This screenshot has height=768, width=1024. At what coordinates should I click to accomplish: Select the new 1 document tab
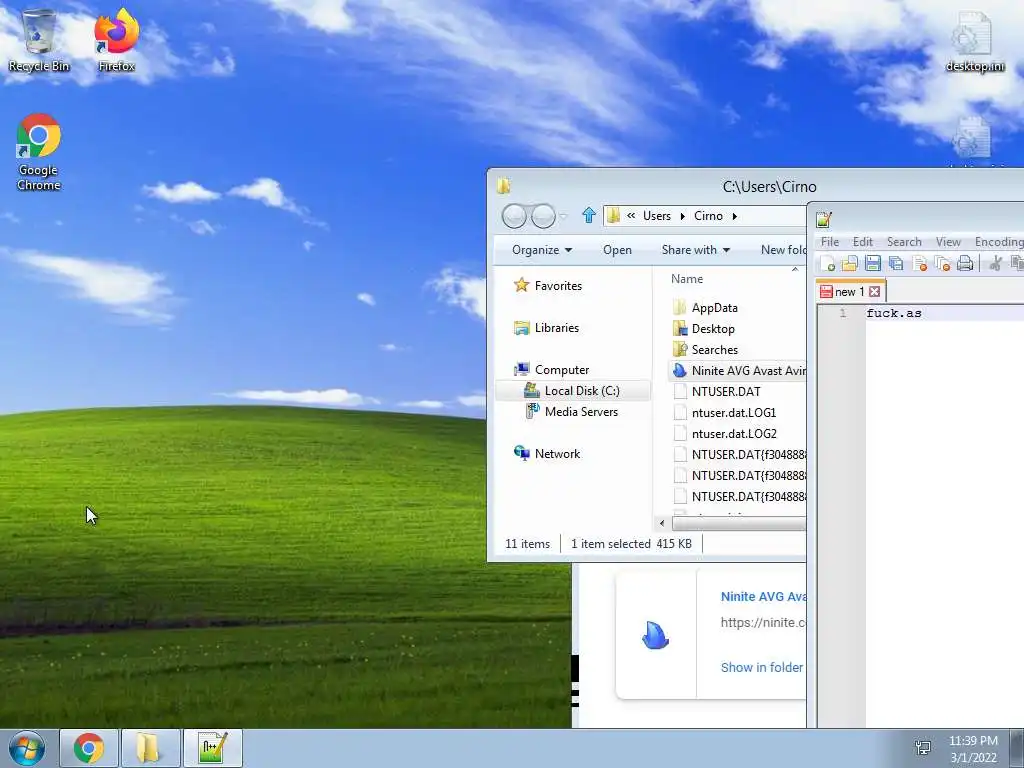coord(850,291)
